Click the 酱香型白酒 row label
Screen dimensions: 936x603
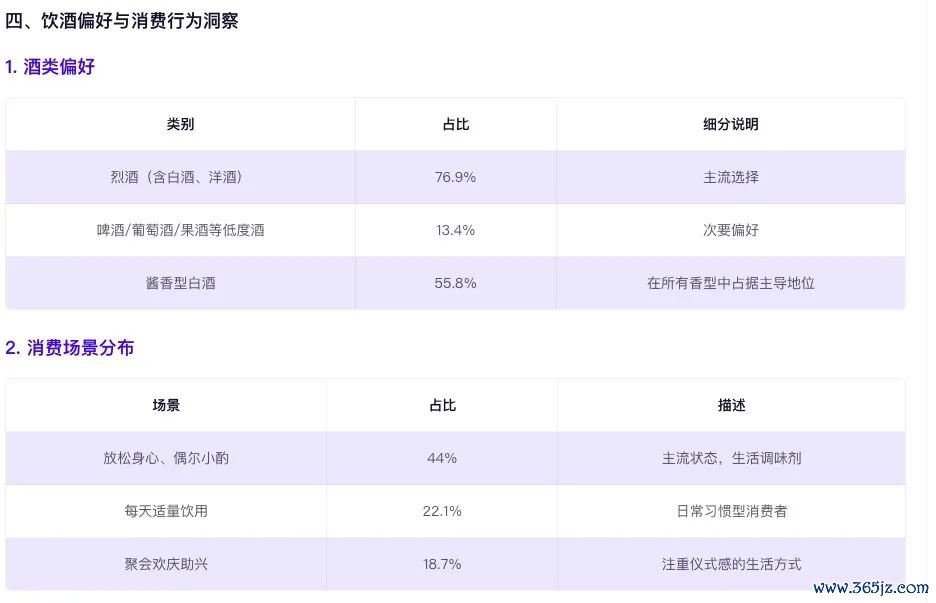(x=180, y=283)
